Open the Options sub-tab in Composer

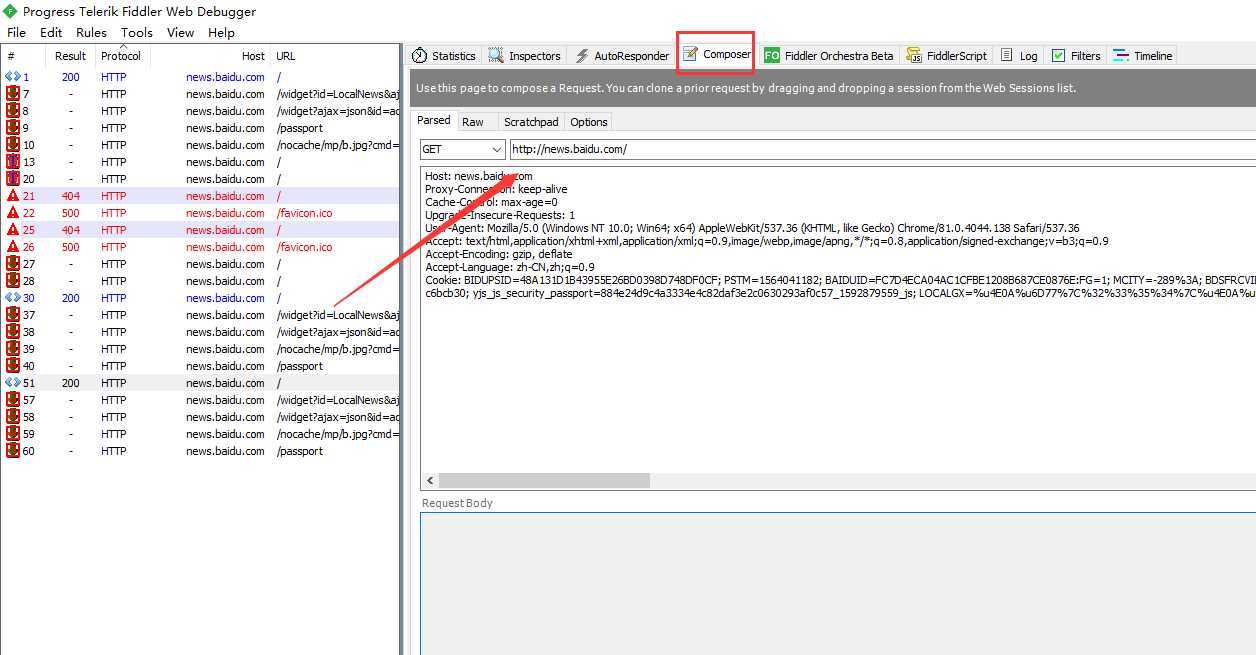click(589, 122)
